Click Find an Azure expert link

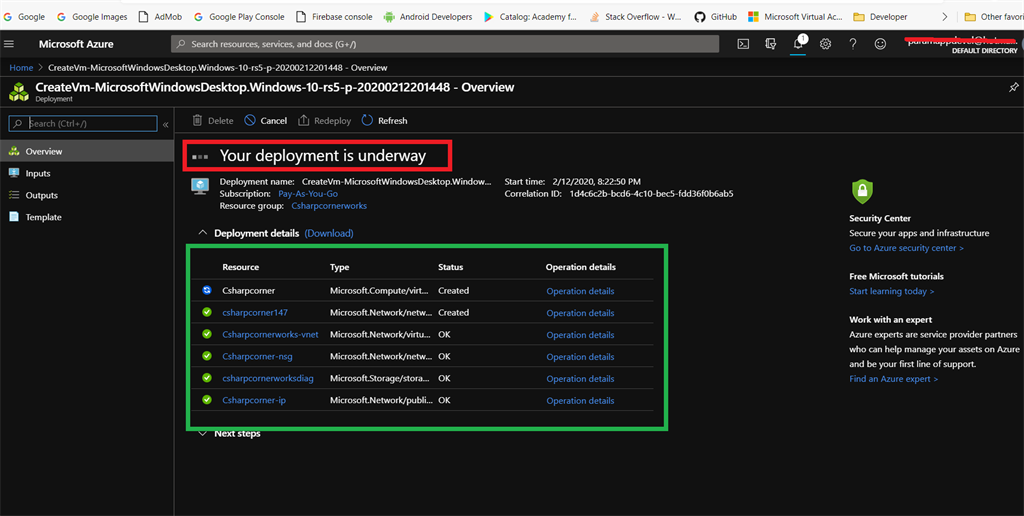point(893,379)
